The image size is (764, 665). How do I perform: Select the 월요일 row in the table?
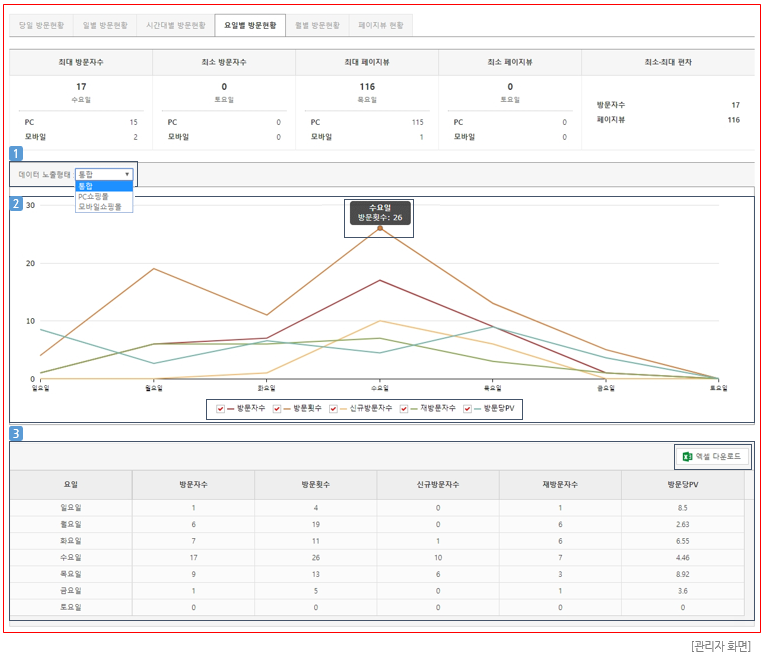click(x=377, y=524)
